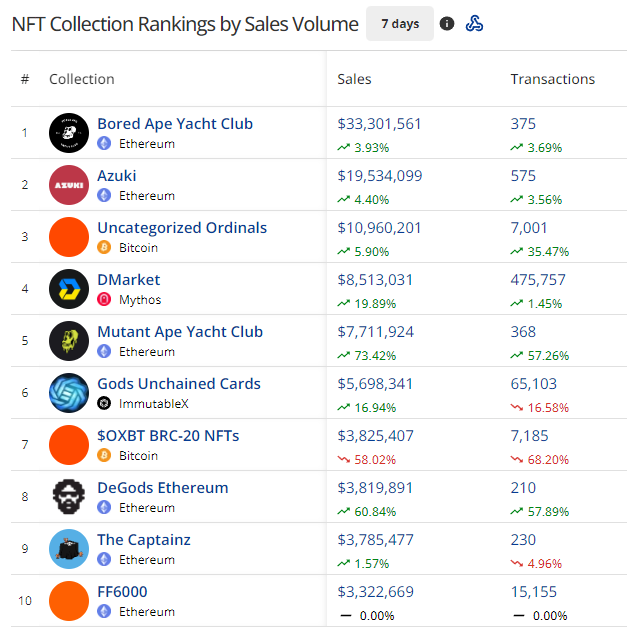The height and width of the screenshot is (627, 627).
Task: Click the orange FF6000 collection circle
Action: click(x=69, y=601)
